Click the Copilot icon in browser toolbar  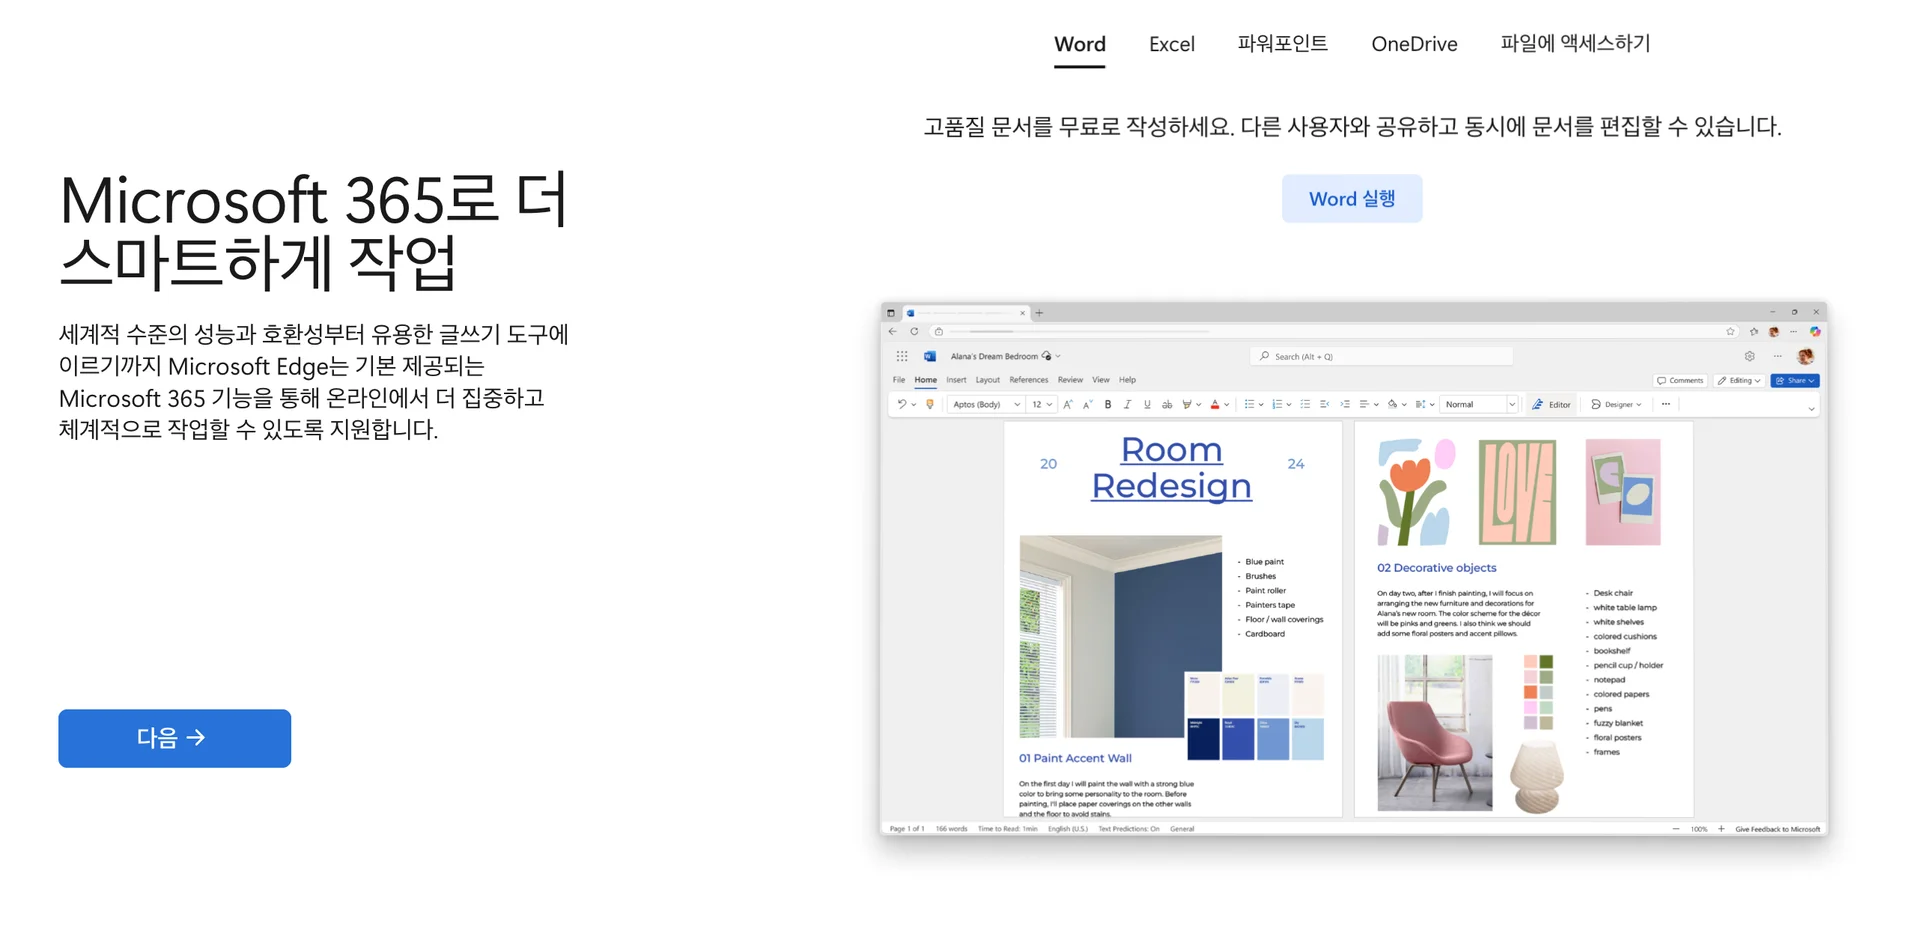point(1815,331)
